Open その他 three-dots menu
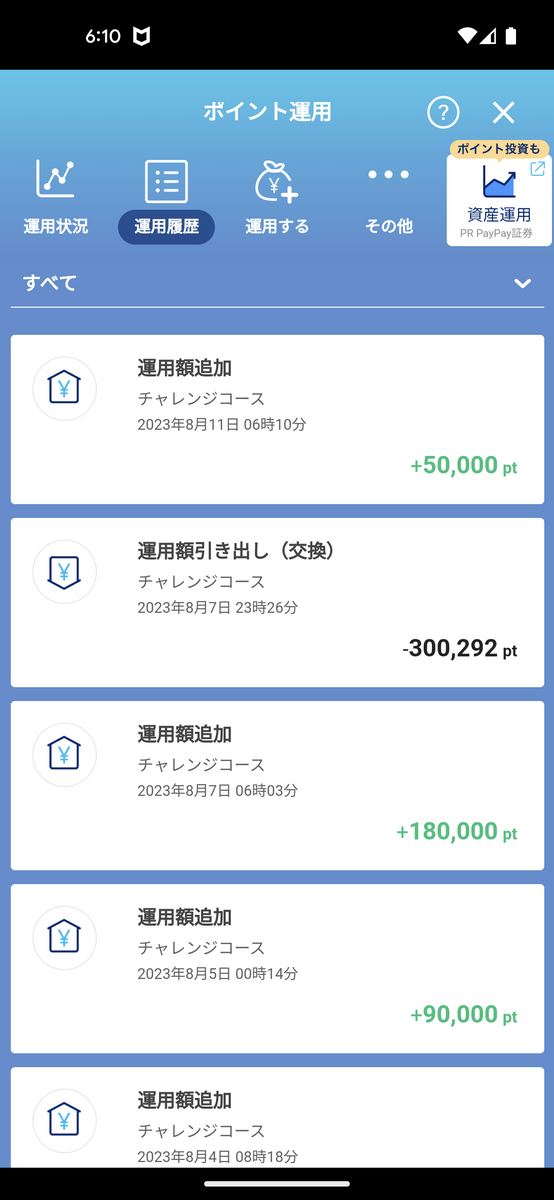This screenshot has height=1200, width=554. pyautogui.click(x=388, y=175)
